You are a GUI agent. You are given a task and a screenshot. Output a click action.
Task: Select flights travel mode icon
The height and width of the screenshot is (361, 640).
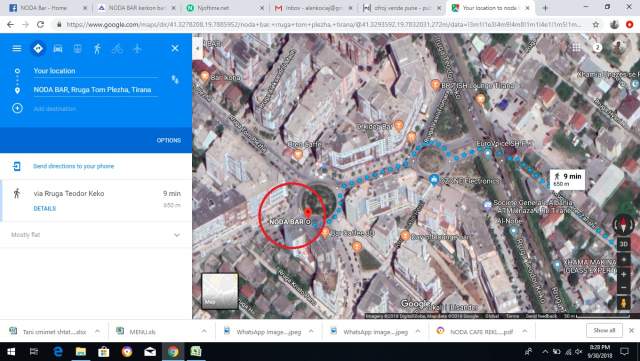[x=137, y=49]
